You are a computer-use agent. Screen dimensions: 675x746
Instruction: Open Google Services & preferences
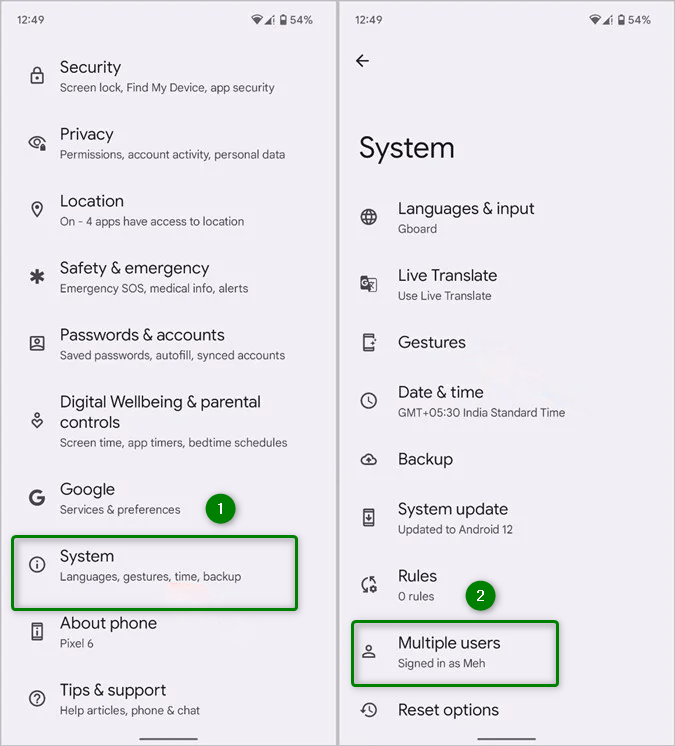(x=169, y=499)
